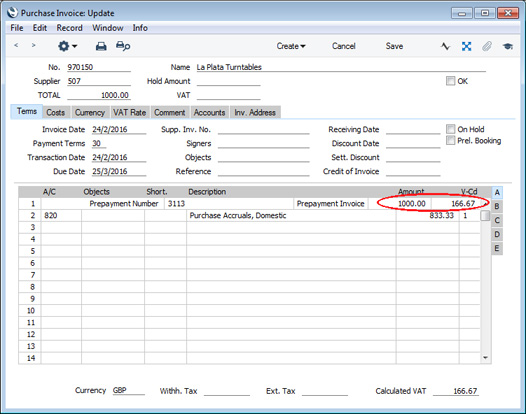Viewport: 526px width, 414px height.
Task: Click the scroll down arrow of the rows grid
Action: coord(485,358)
